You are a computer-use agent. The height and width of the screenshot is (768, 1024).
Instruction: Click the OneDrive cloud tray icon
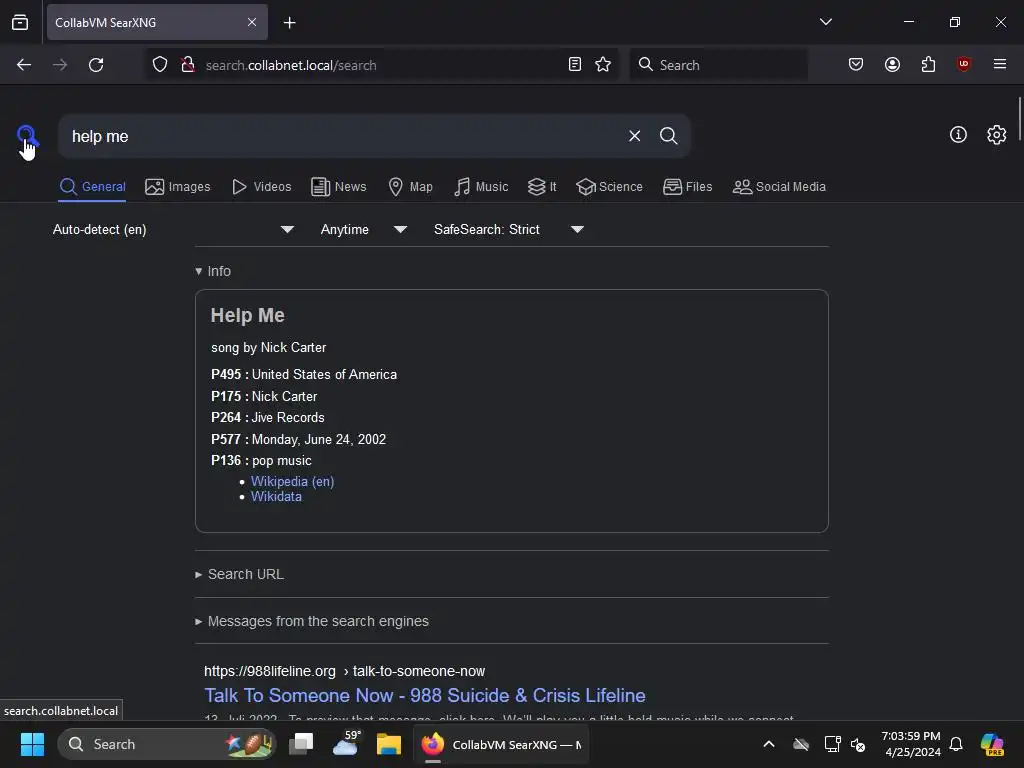(x=801, y=744)
